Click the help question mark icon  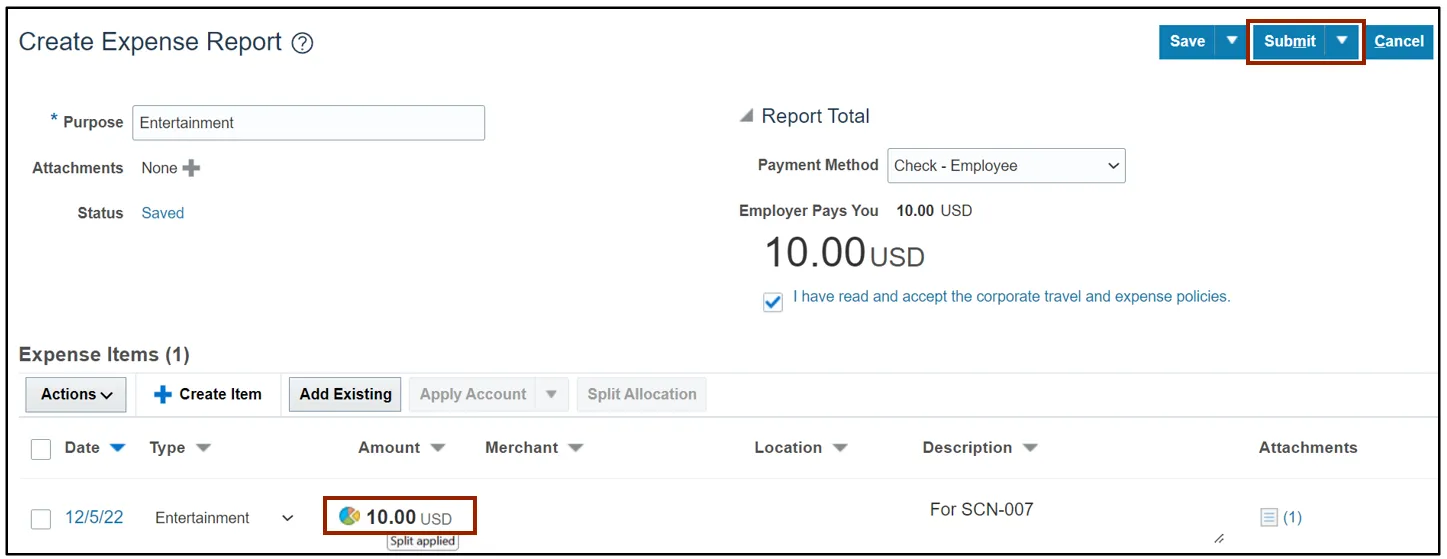(302, 43)
